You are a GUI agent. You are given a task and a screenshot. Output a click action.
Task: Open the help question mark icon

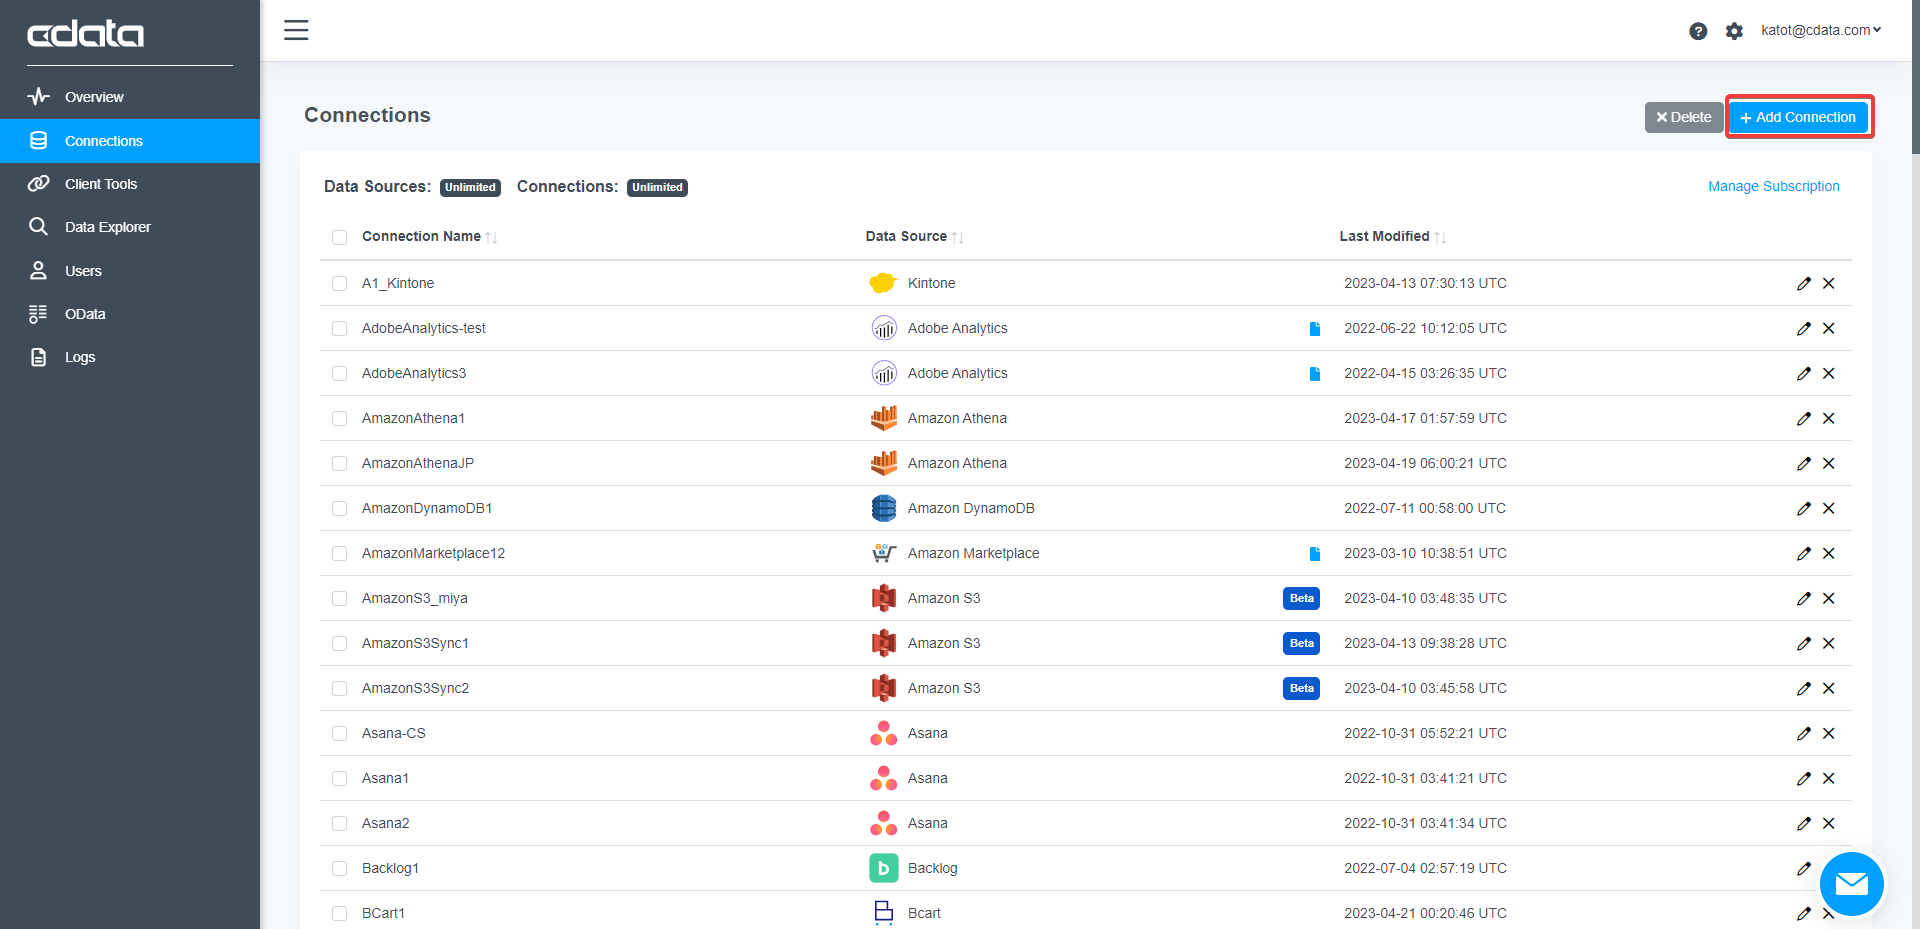1698,31
